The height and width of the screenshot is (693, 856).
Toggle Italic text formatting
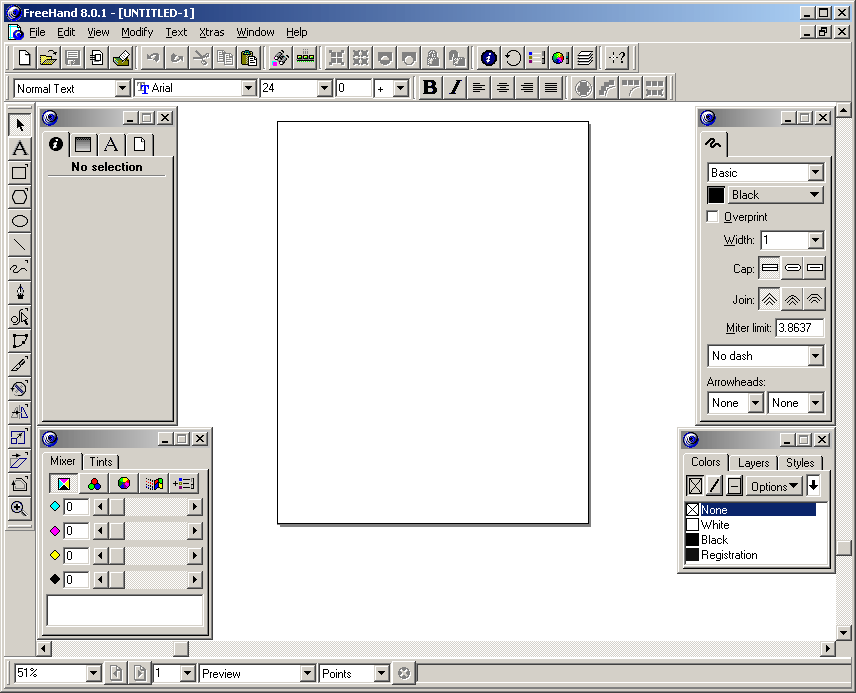454,87
